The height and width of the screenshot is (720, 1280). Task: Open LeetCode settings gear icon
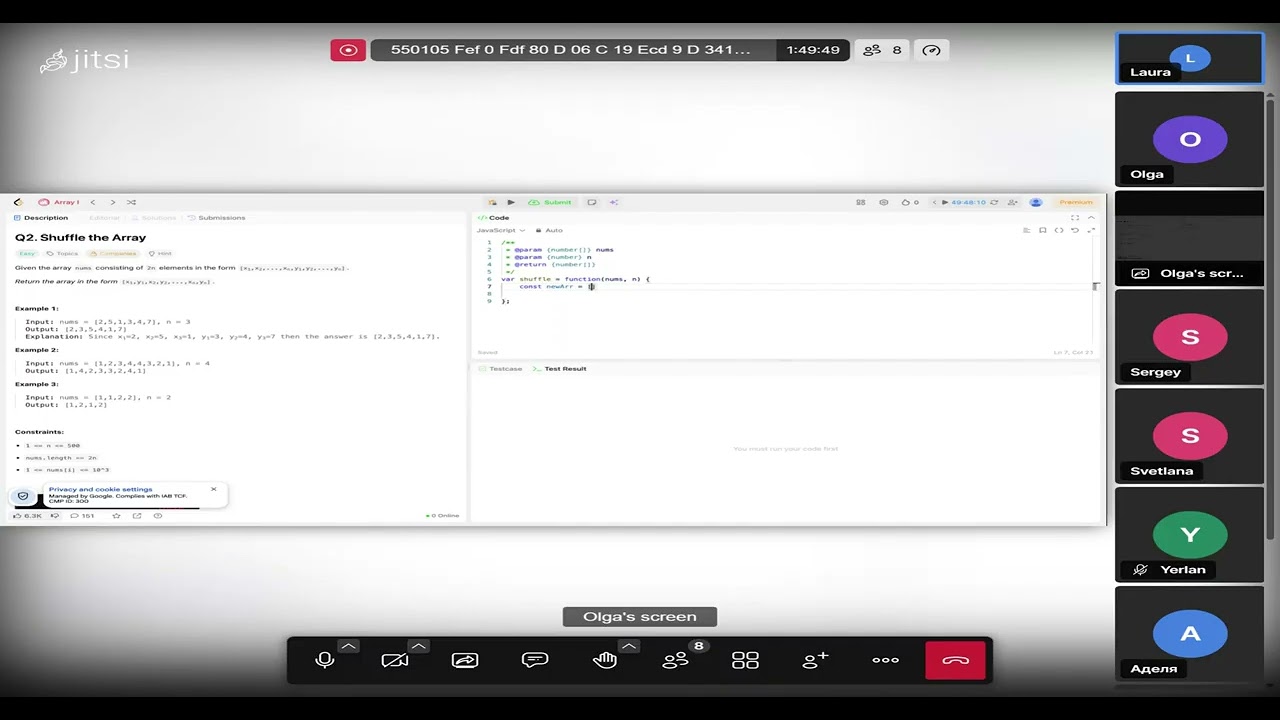point(883,202)
